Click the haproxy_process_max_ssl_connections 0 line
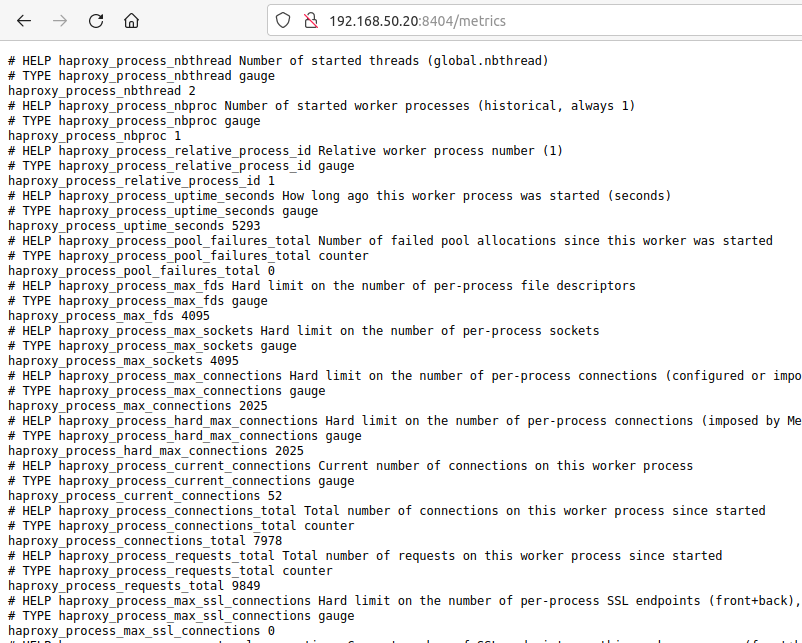 click(x=141, y=631)
